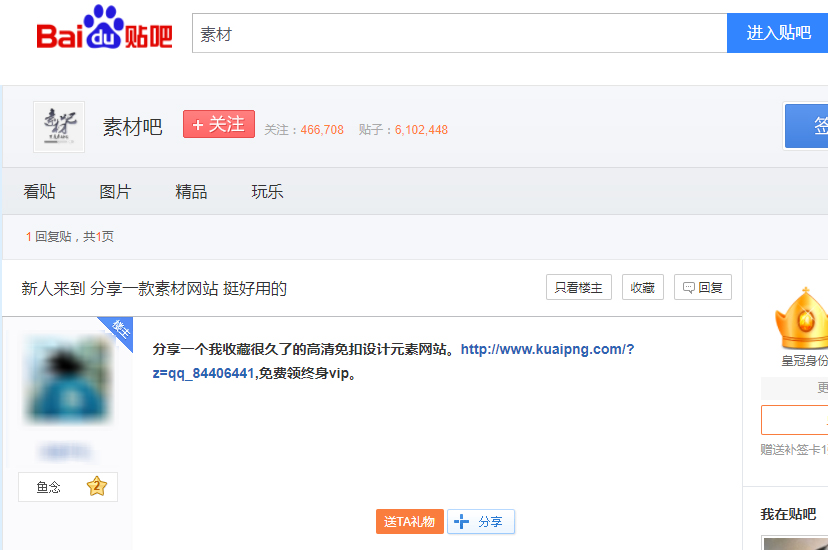Click the 进入贴吧 button
This screenshot has width=828, height=550.
pos(777,33)
